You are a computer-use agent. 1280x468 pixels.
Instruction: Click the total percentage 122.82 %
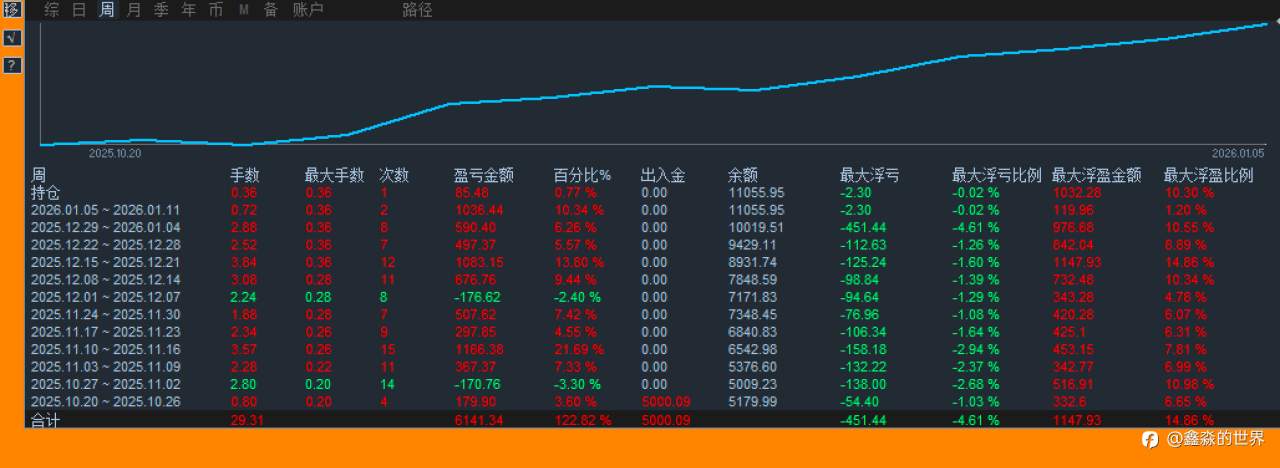pyautogui.click(x=582, y=420)
